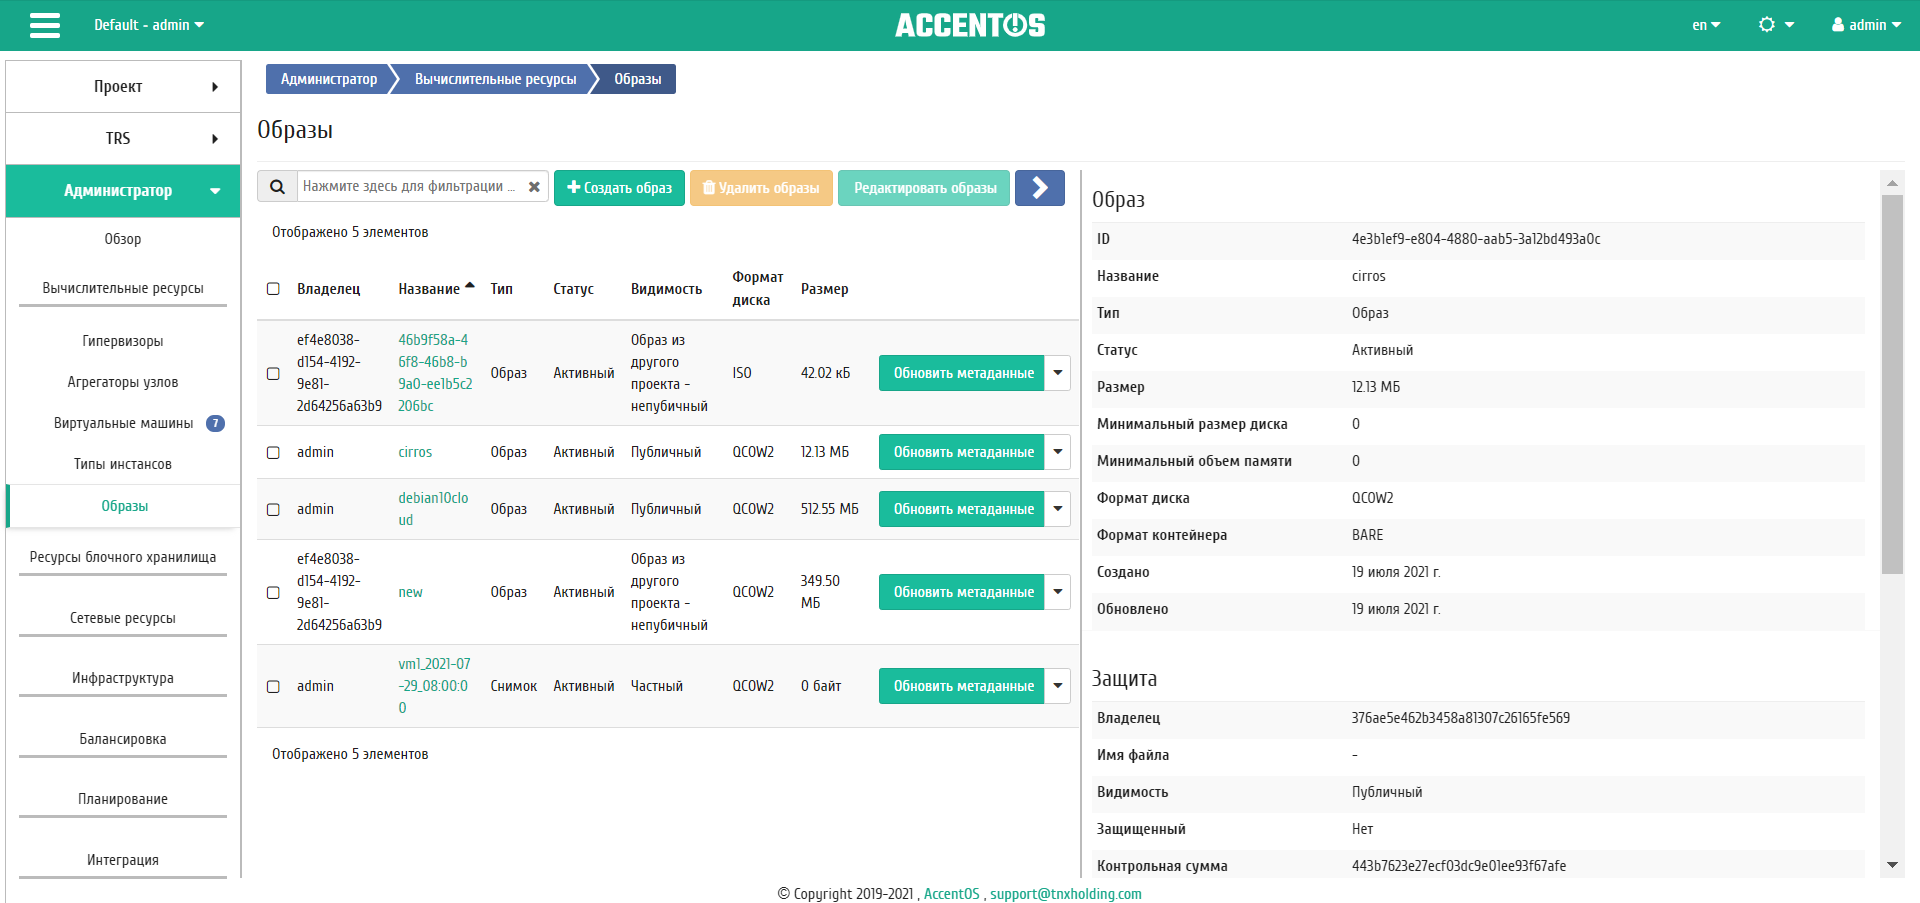Open the vm1_2021-07-29 snapshot link
Image resolution: width=1920 pixels, height=903 pixels.
click(x=434, y=686)
